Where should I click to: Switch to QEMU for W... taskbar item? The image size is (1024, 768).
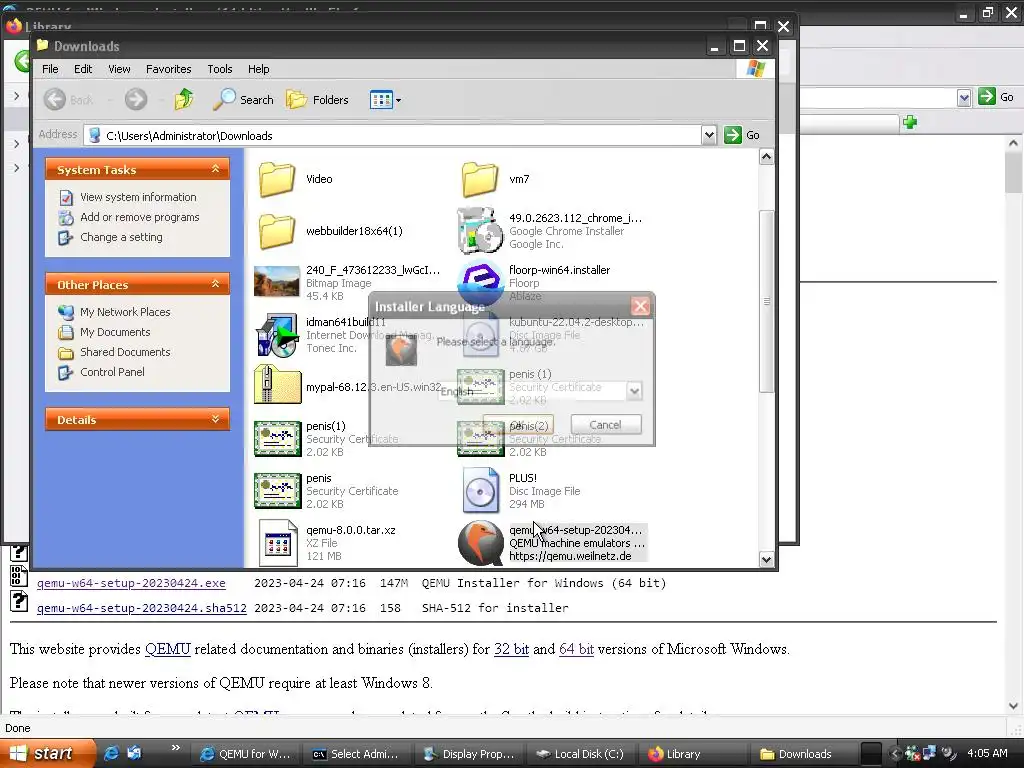tap(246, 754)
